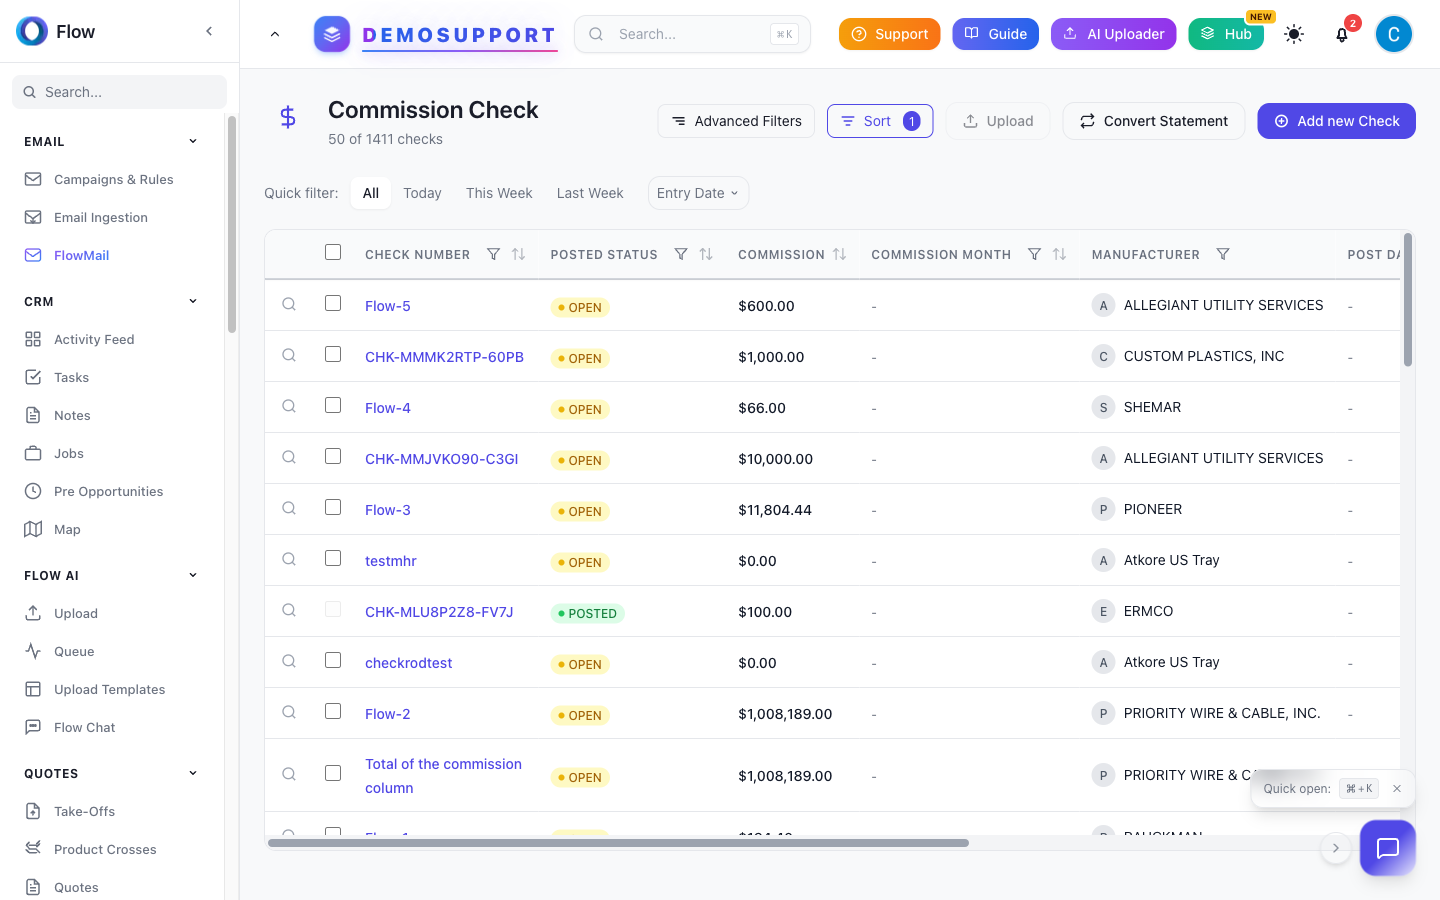
Task: Open the Activity Feed under CRM
Action: tap(94, 339)
